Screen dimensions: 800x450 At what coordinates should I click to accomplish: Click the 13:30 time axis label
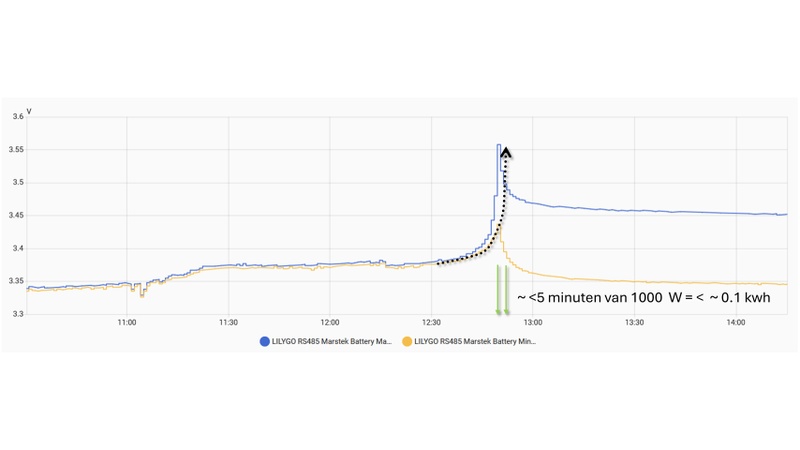[634, 322]
